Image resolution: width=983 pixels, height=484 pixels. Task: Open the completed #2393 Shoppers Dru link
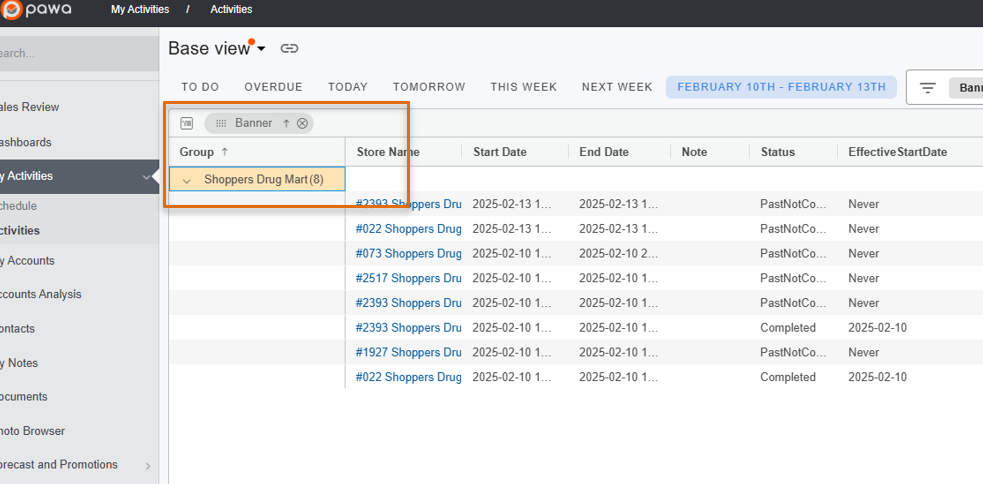(408, 327)
